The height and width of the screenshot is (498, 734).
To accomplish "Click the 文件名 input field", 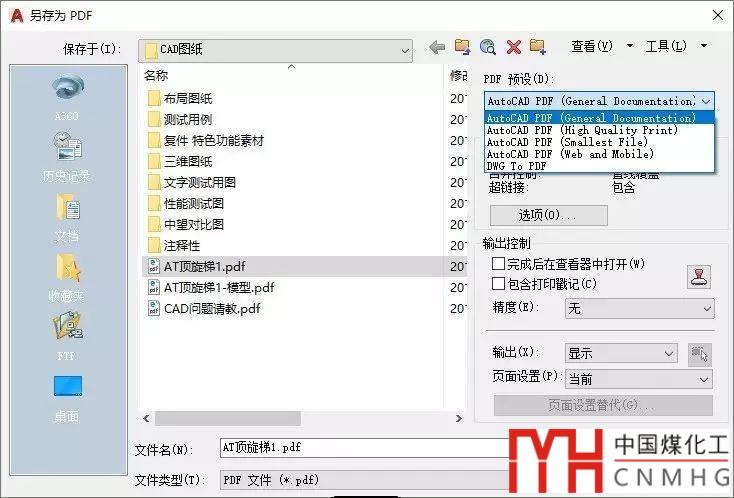I will (x=365, y=448).
